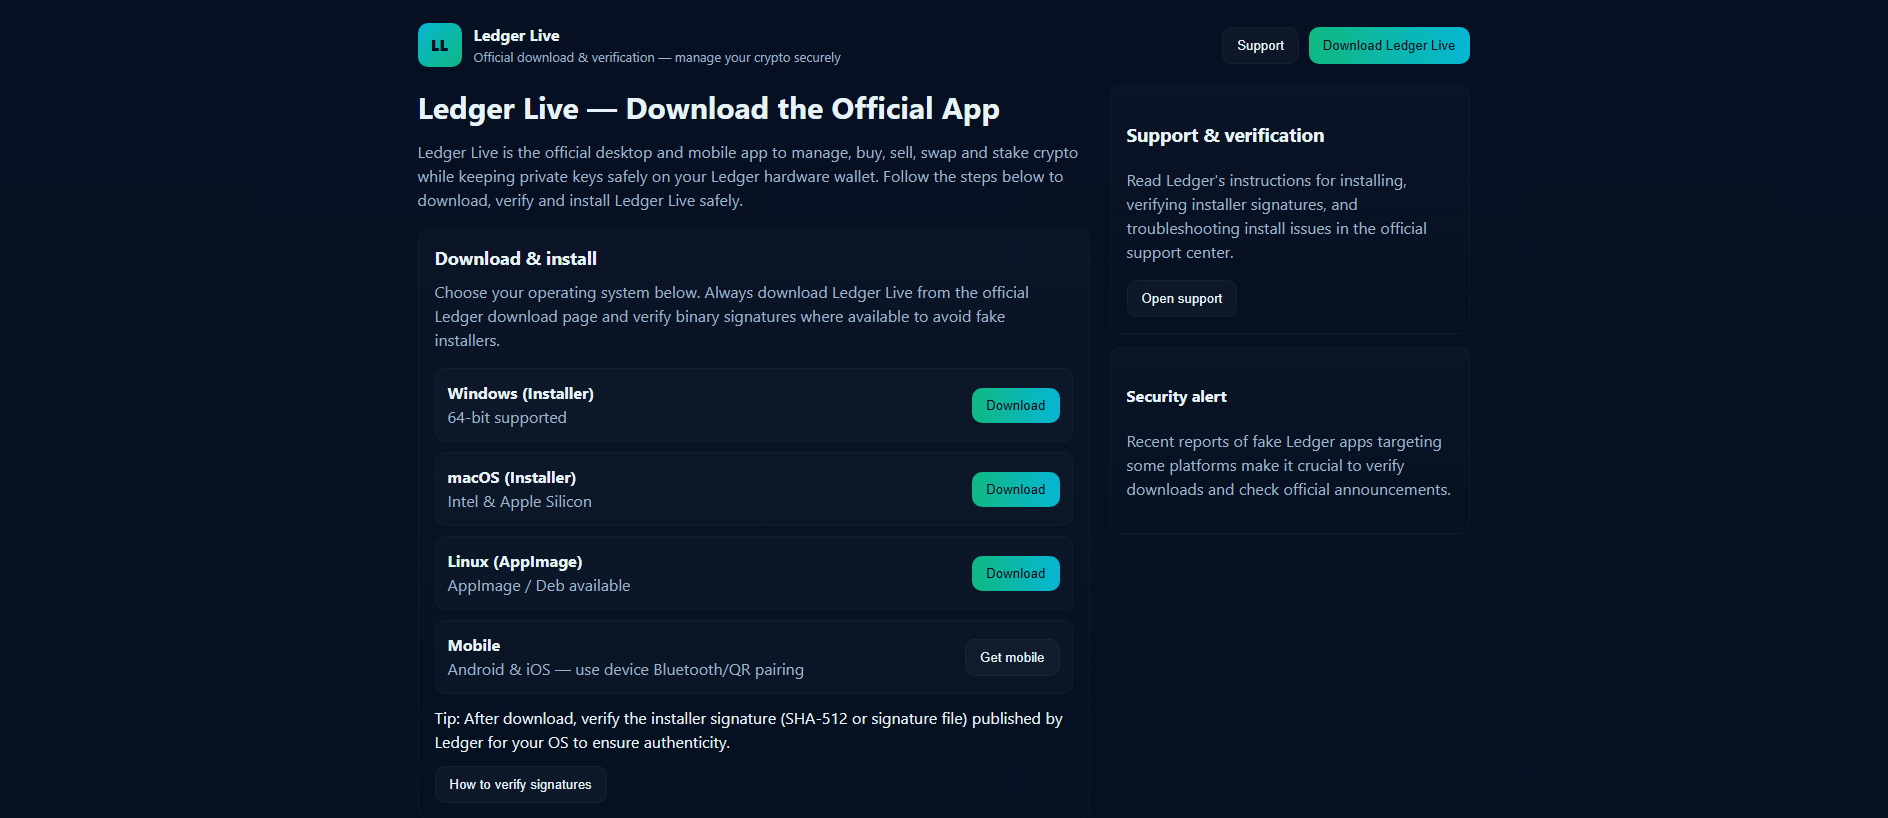The image size is (1888, 818).
Task: Download the Linux (AppImage) version
Action: [x=1016, y=573]
